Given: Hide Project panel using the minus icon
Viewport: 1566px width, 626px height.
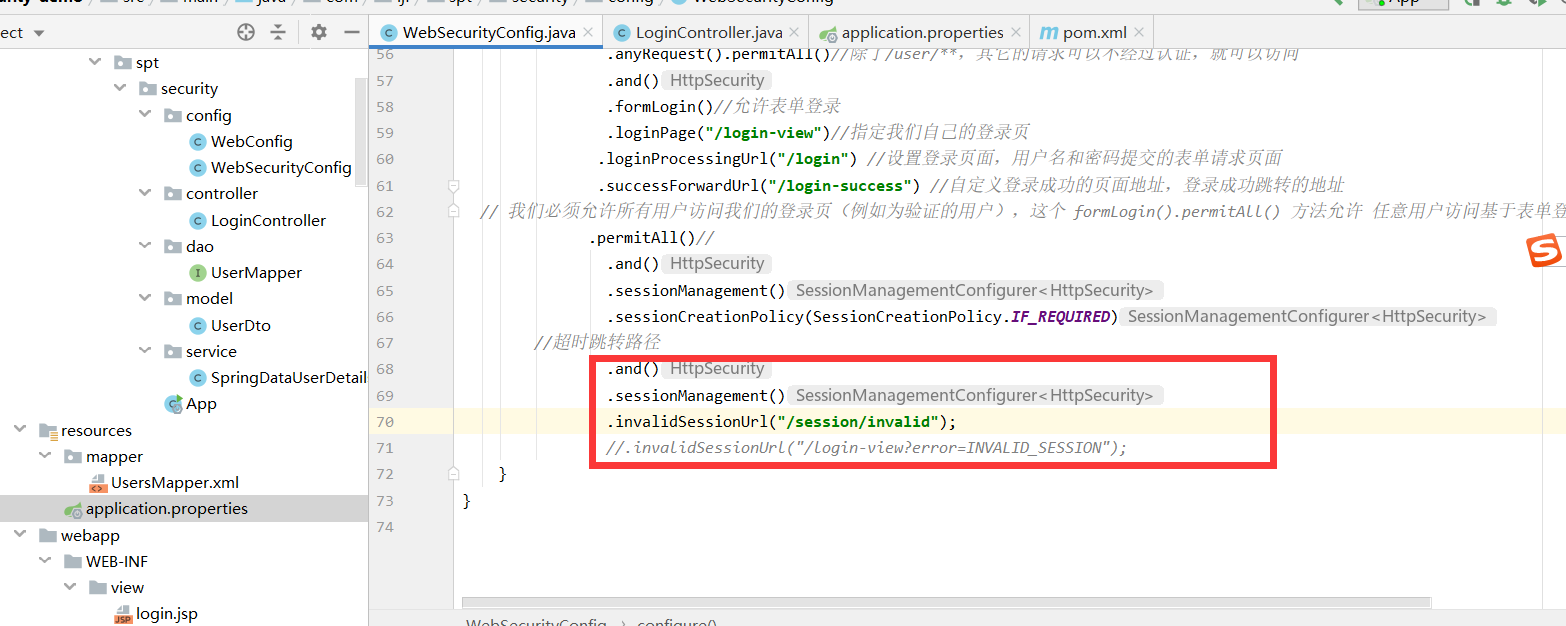Looking at the screenshot, I should pos(351,31).
